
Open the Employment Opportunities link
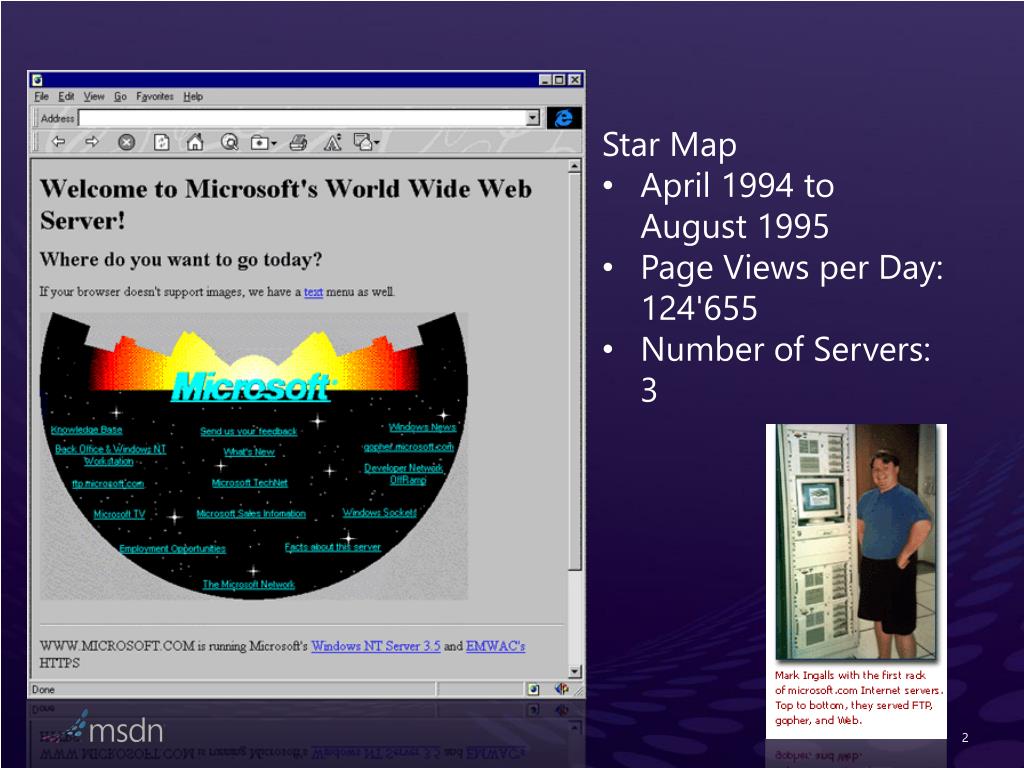[172, 549]
